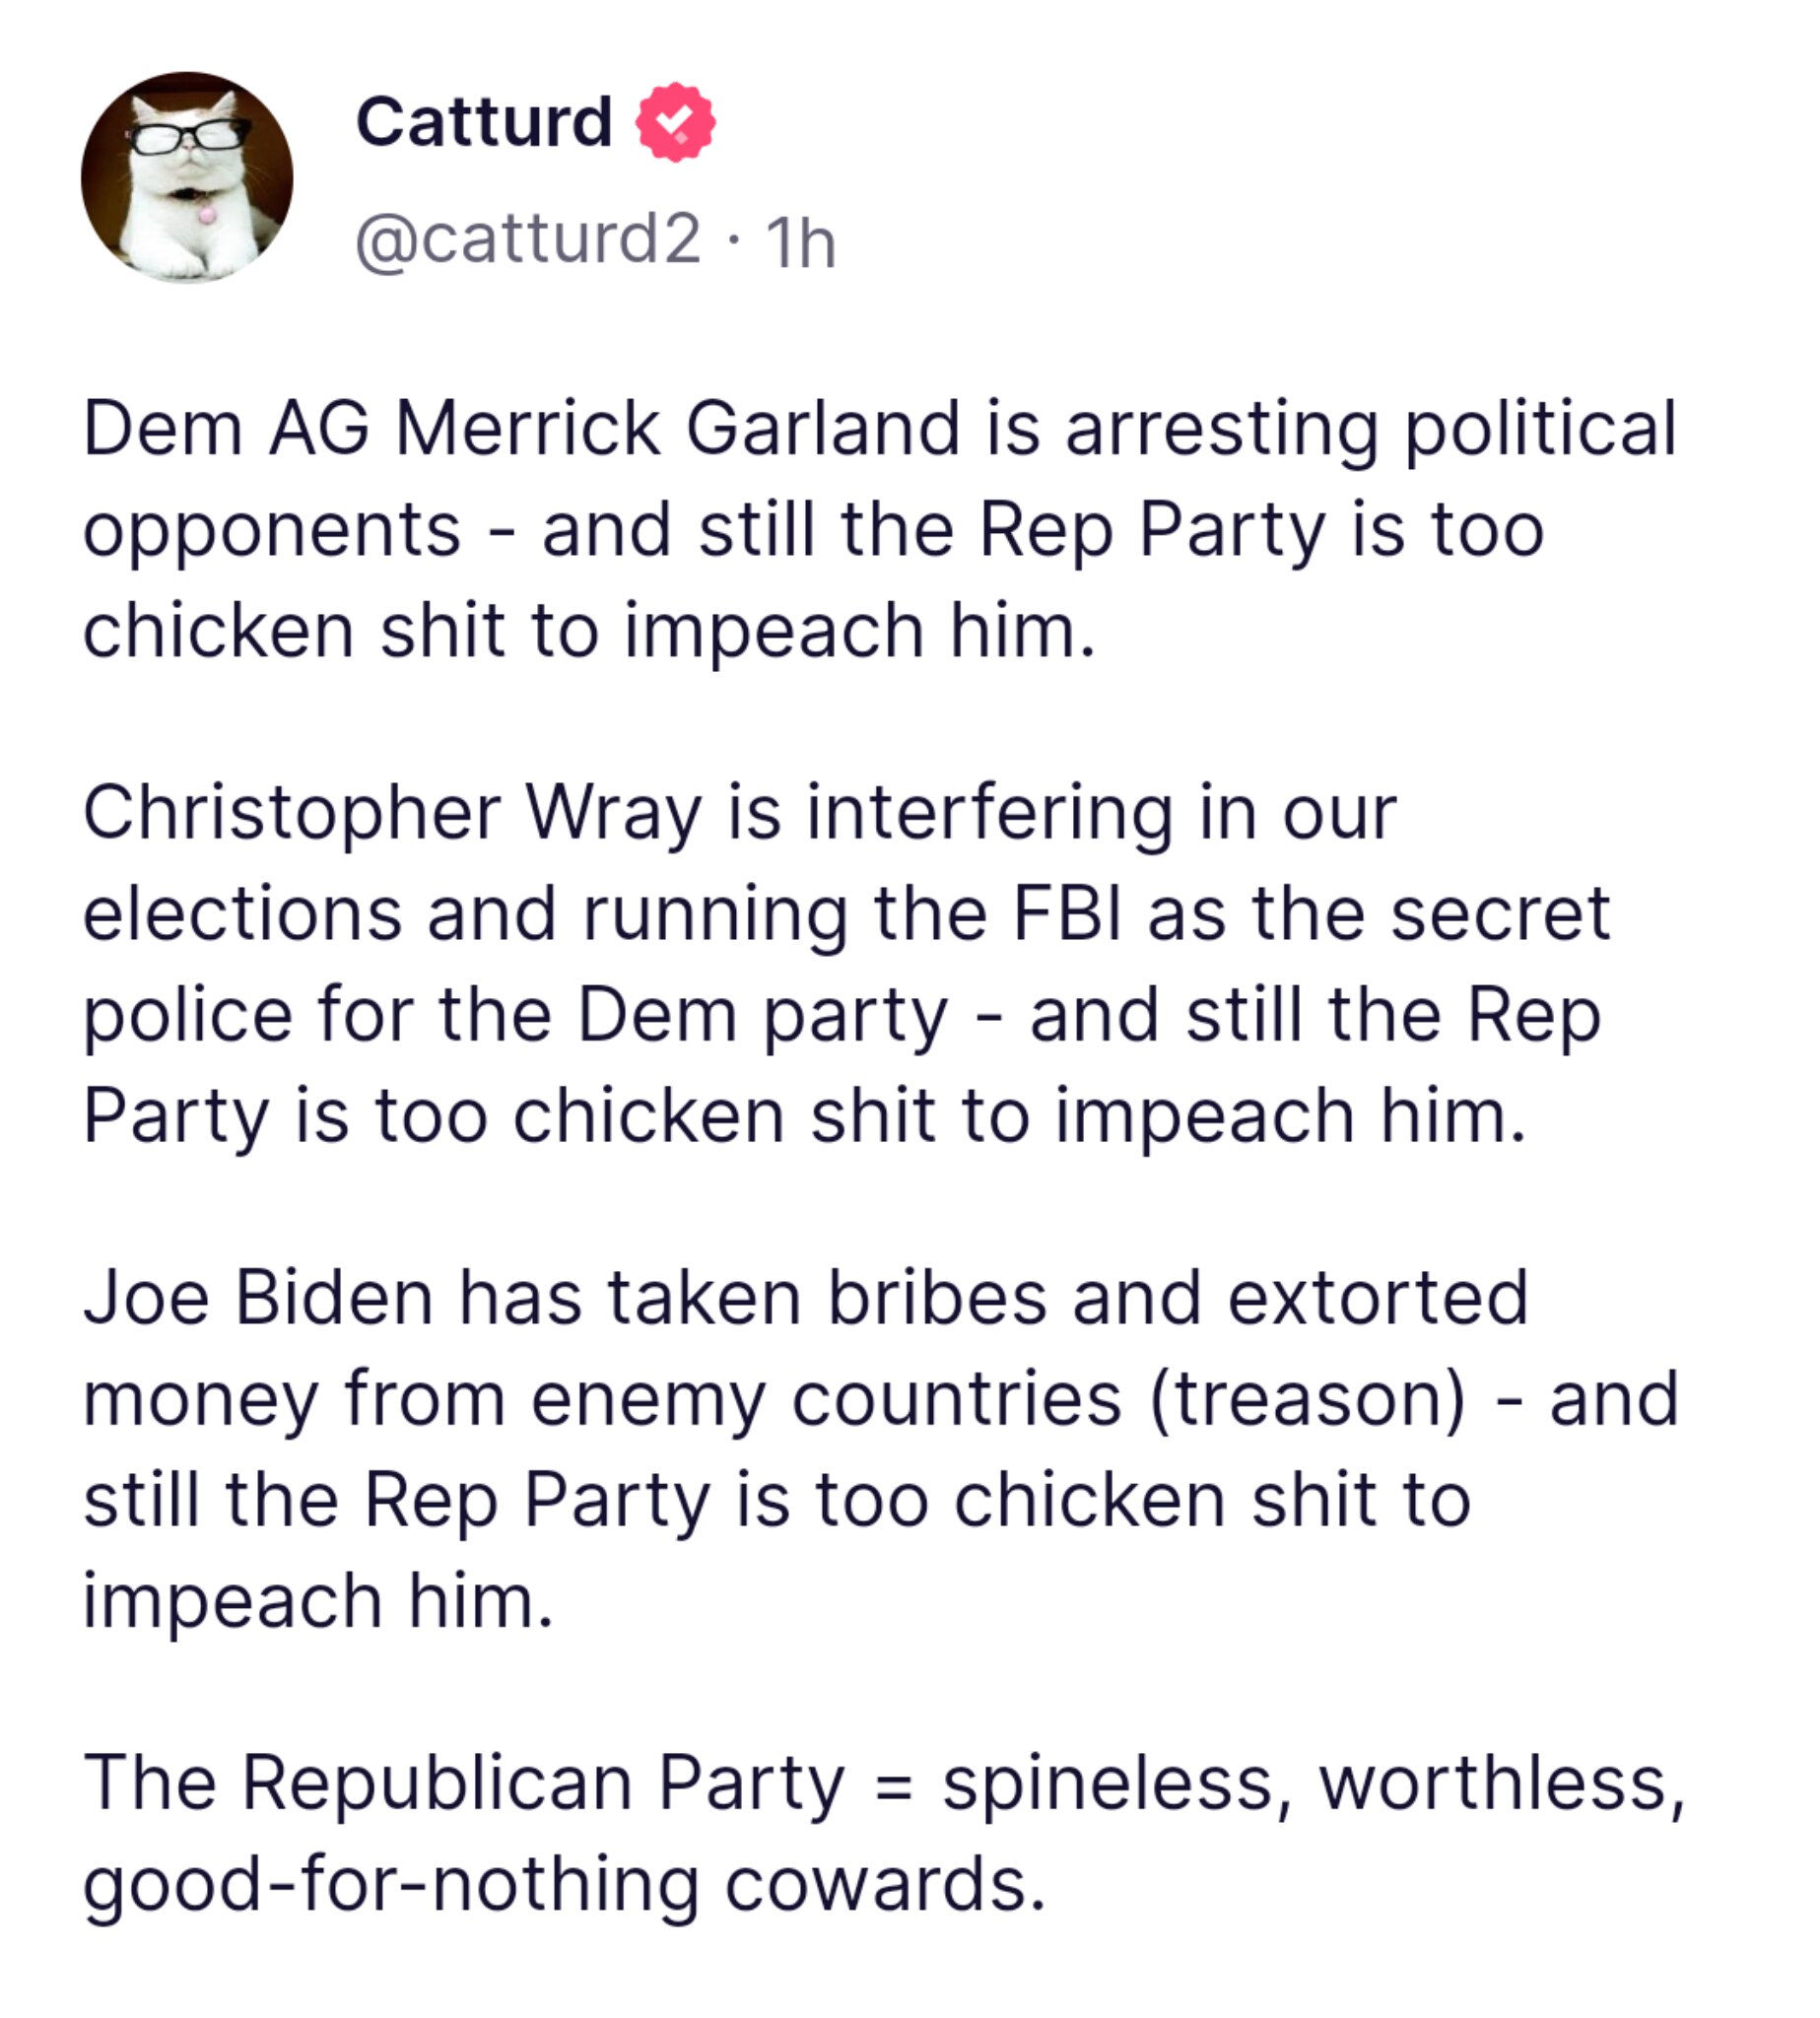
Task: Select the paragraph about Merrick Garland
Action: click(880, 528)
